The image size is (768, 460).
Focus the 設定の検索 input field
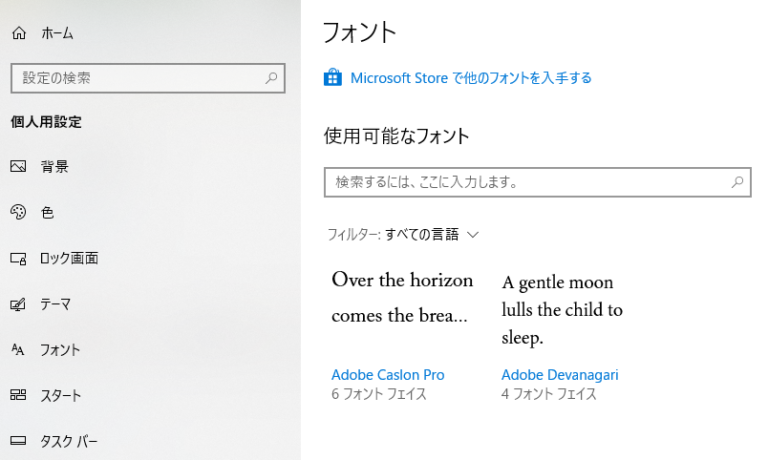pyautogui.click(x=135, y=77)
